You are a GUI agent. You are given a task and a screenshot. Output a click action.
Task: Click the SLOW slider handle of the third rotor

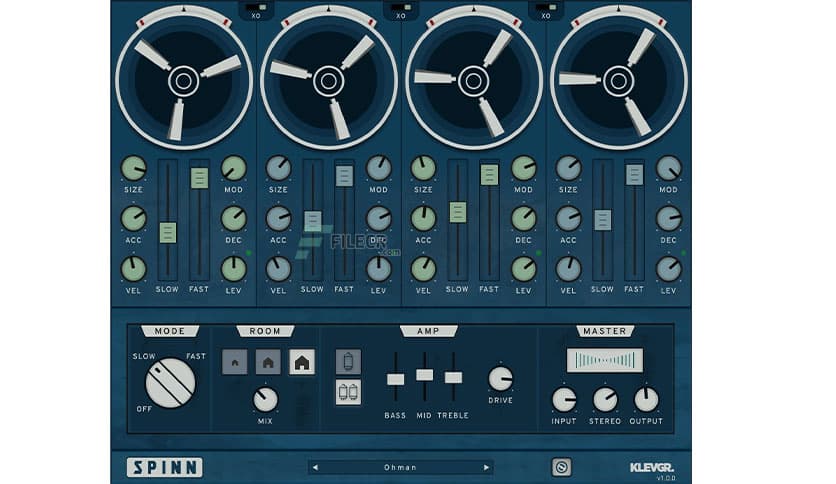click(x=457, y=212)
